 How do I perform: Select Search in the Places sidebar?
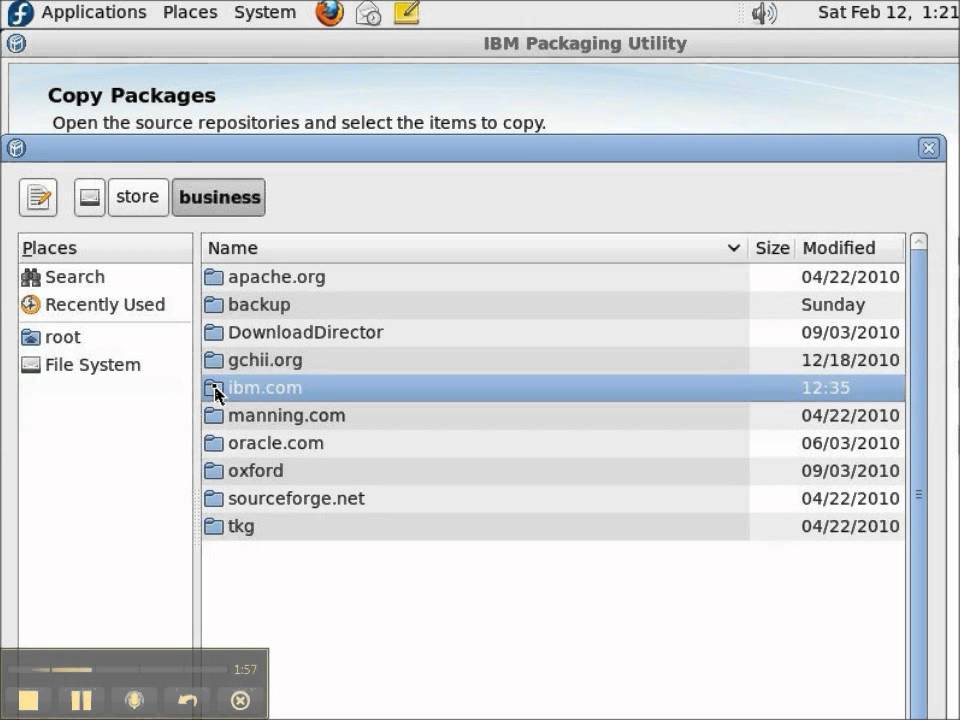tap(63, 277)
